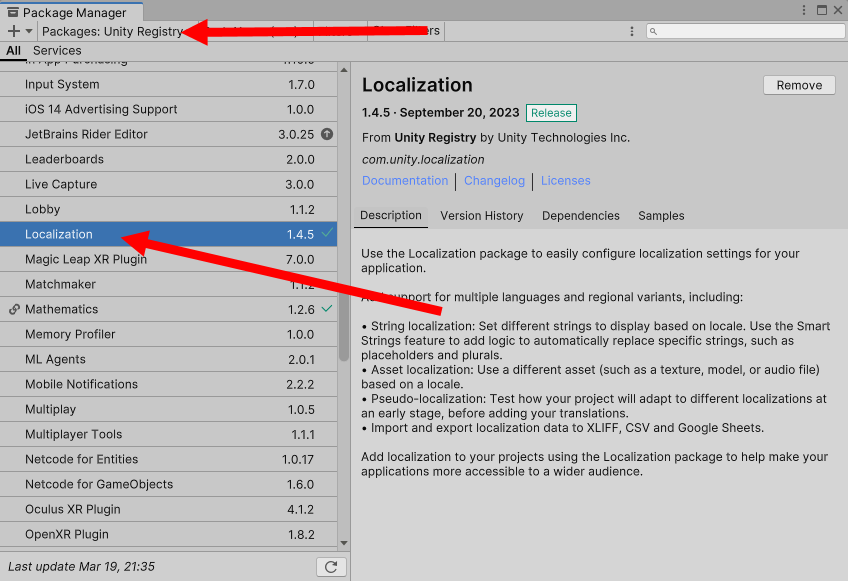
Task: Click the plus add package icon
Action: click(x=14, y=31)
